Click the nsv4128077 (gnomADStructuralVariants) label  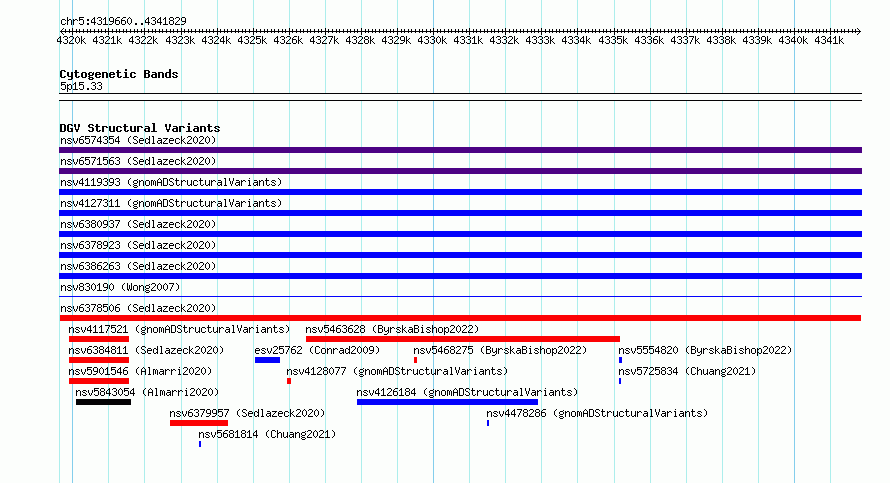pos(397,371)
